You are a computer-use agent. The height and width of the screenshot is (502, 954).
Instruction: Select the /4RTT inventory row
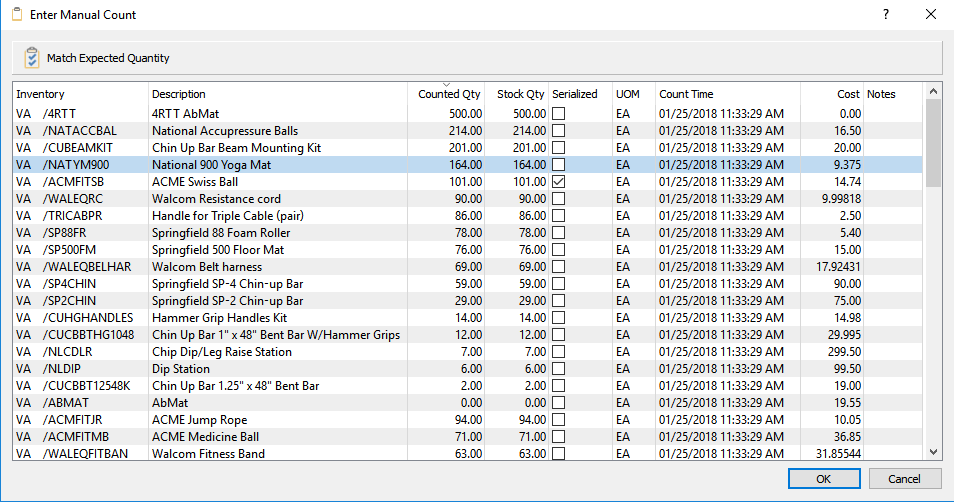(467, 114)
